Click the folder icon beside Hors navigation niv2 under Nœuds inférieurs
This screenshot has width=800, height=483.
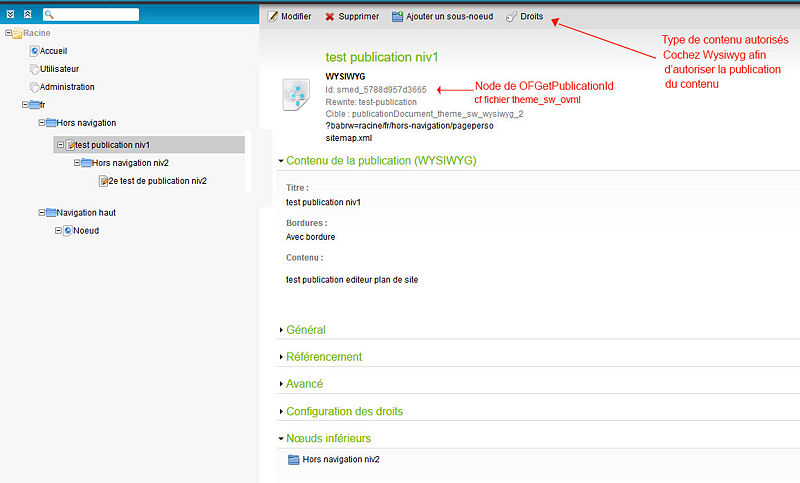293,460
